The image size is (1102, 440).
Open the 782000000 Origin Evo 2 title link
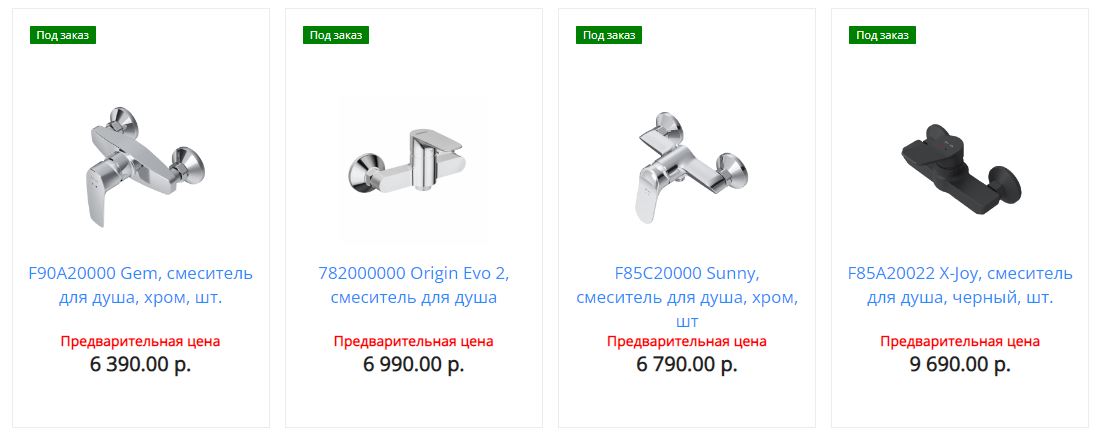(x=413, y=285)
